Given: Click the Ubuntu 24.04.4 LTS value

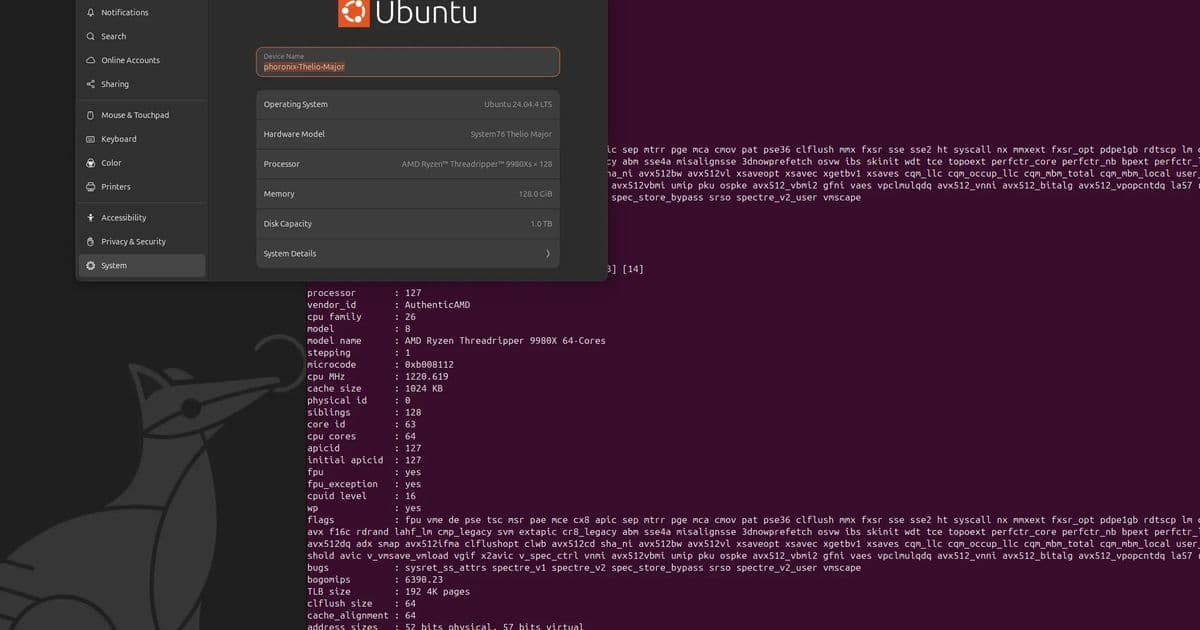Looking at the screenshot, I should [x=518, y=104].
